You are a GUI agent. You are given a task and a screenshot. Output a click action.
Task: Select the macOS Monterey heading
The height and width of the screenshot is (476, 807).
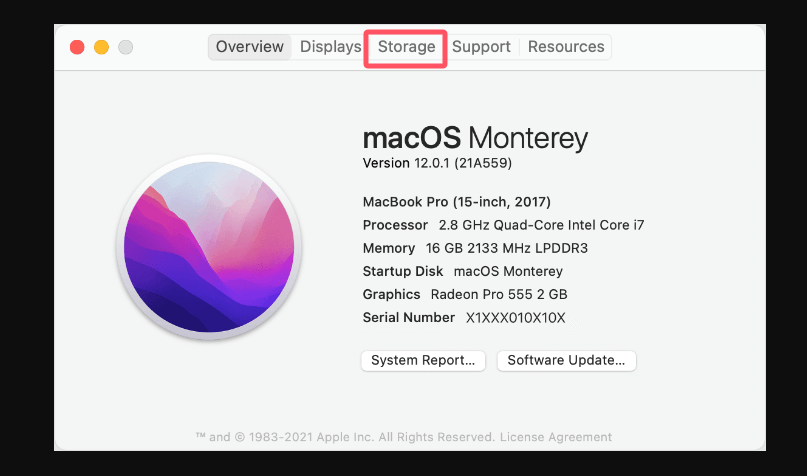pos(475,138)
